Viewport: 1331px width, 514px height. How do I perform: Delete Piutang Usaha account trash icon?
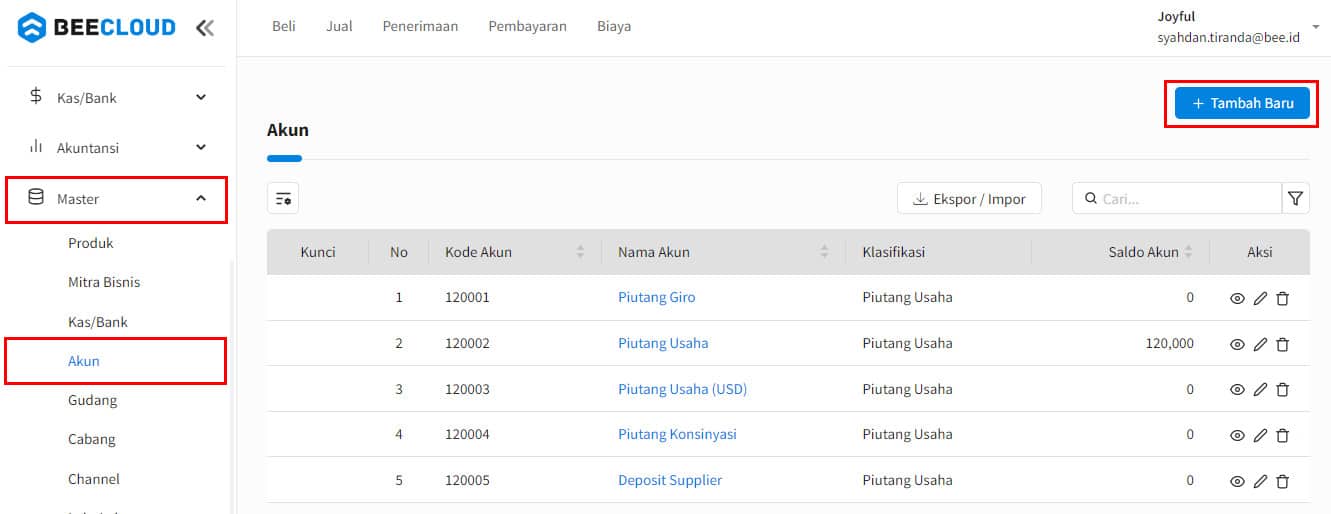pos(1283,344)
